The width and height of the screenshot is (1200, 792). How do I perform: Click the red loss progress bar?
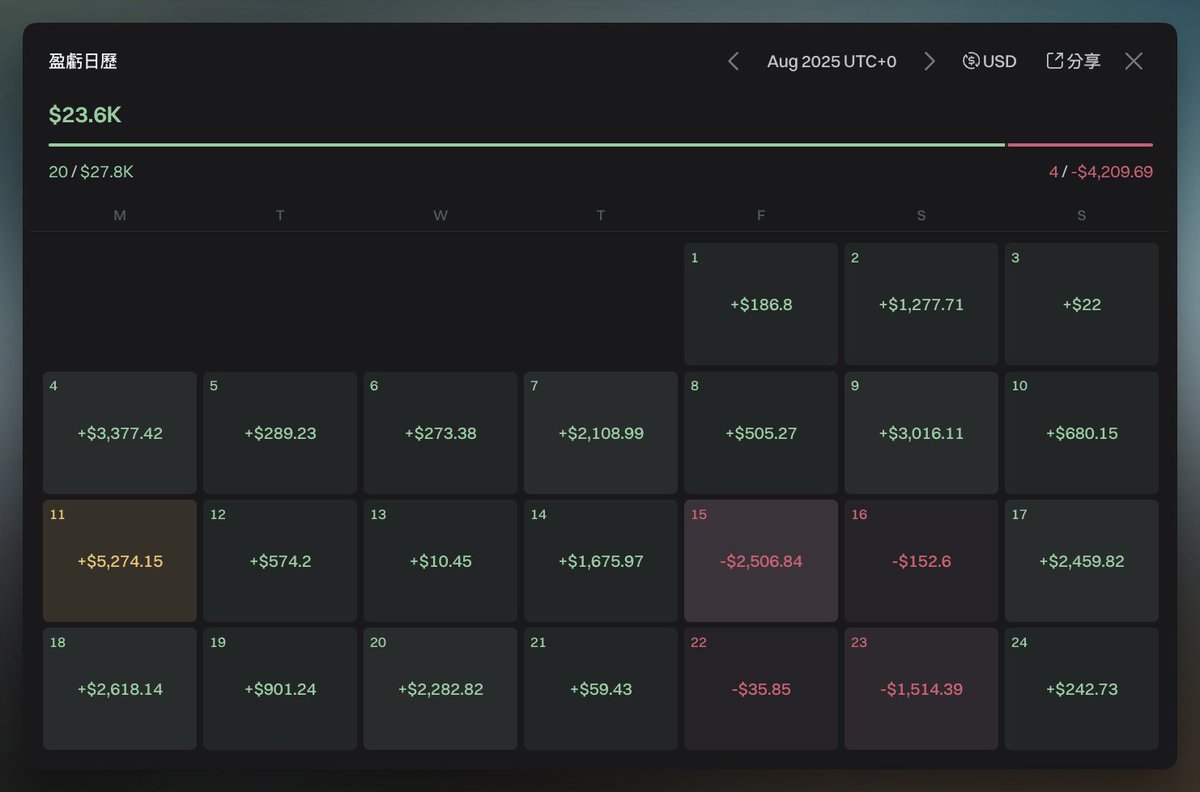pyautogui.click(x=1080, y=145)
